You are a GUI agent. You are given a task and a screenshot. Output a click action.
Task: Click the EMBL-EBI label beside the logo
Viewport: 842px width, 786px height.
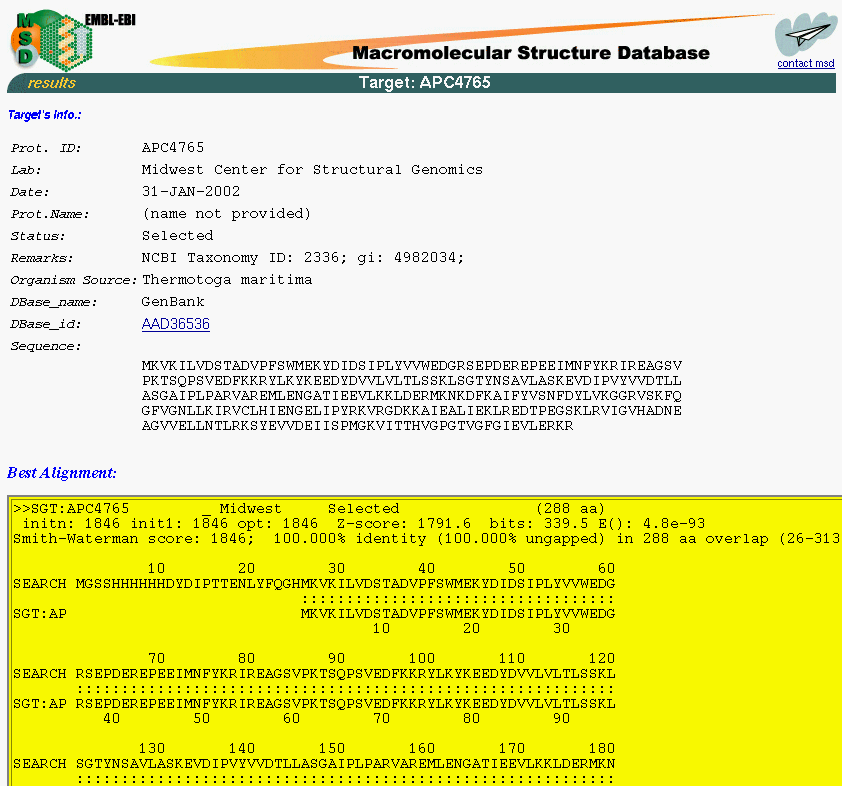110,19
